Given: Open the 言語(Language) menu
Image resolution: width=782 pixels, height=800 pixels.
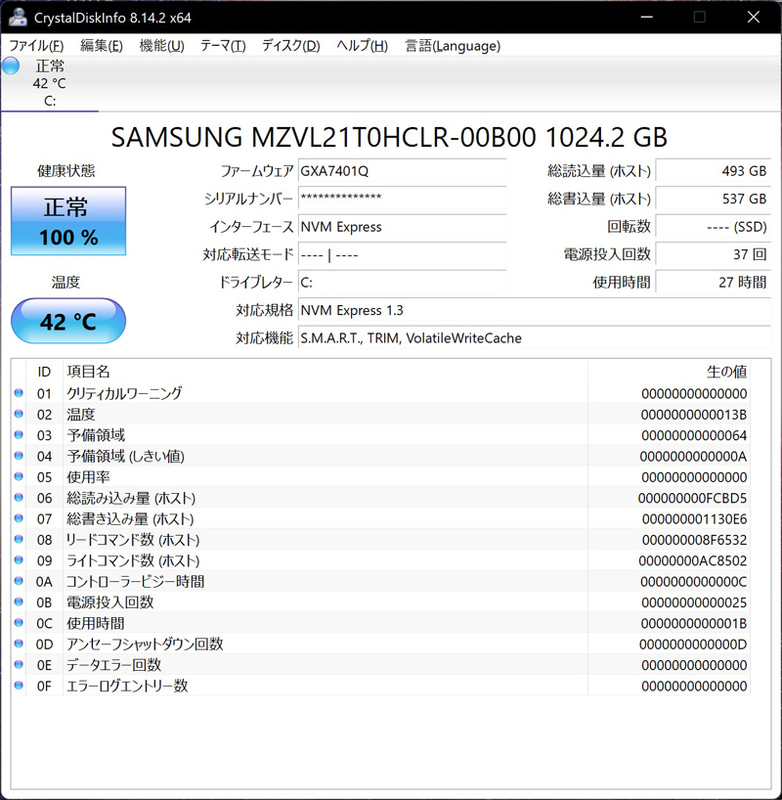Looking at the screenshot, I should (452, 46).
